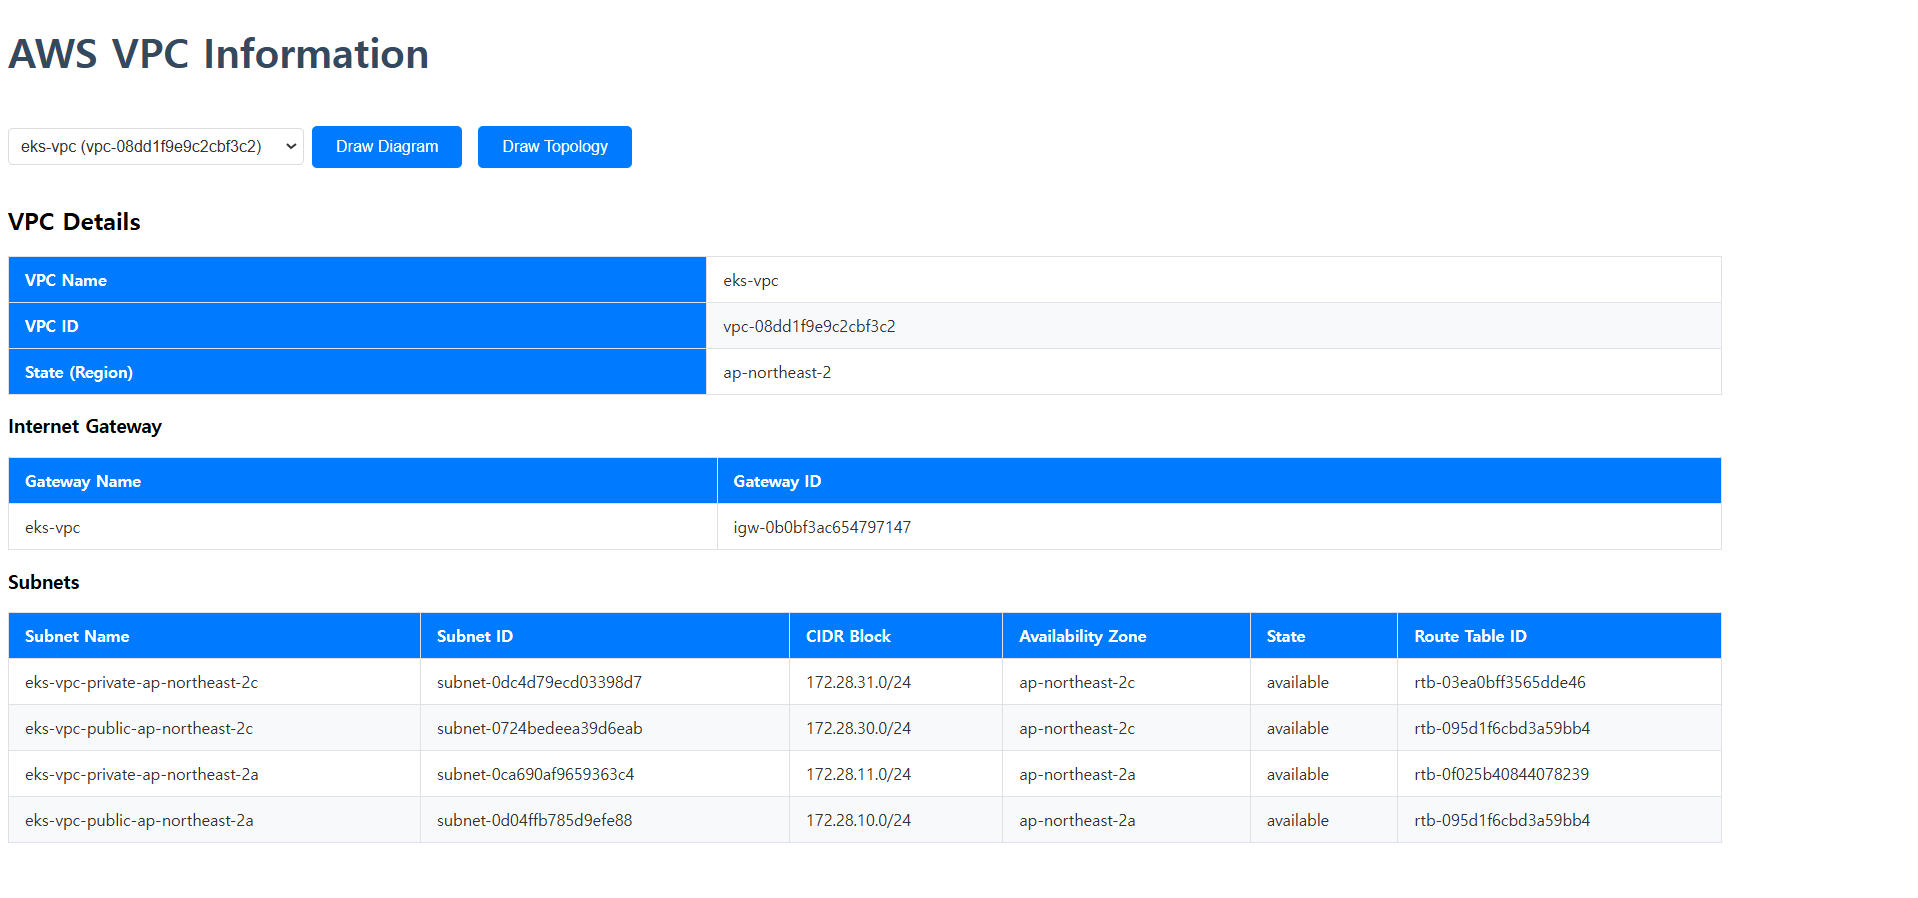Click rtb-095d1f6cbd3a59bb4 in the public-2a row
Image resolution: width=1918 pixels, height=898 pixels.
pos(1502,820)
